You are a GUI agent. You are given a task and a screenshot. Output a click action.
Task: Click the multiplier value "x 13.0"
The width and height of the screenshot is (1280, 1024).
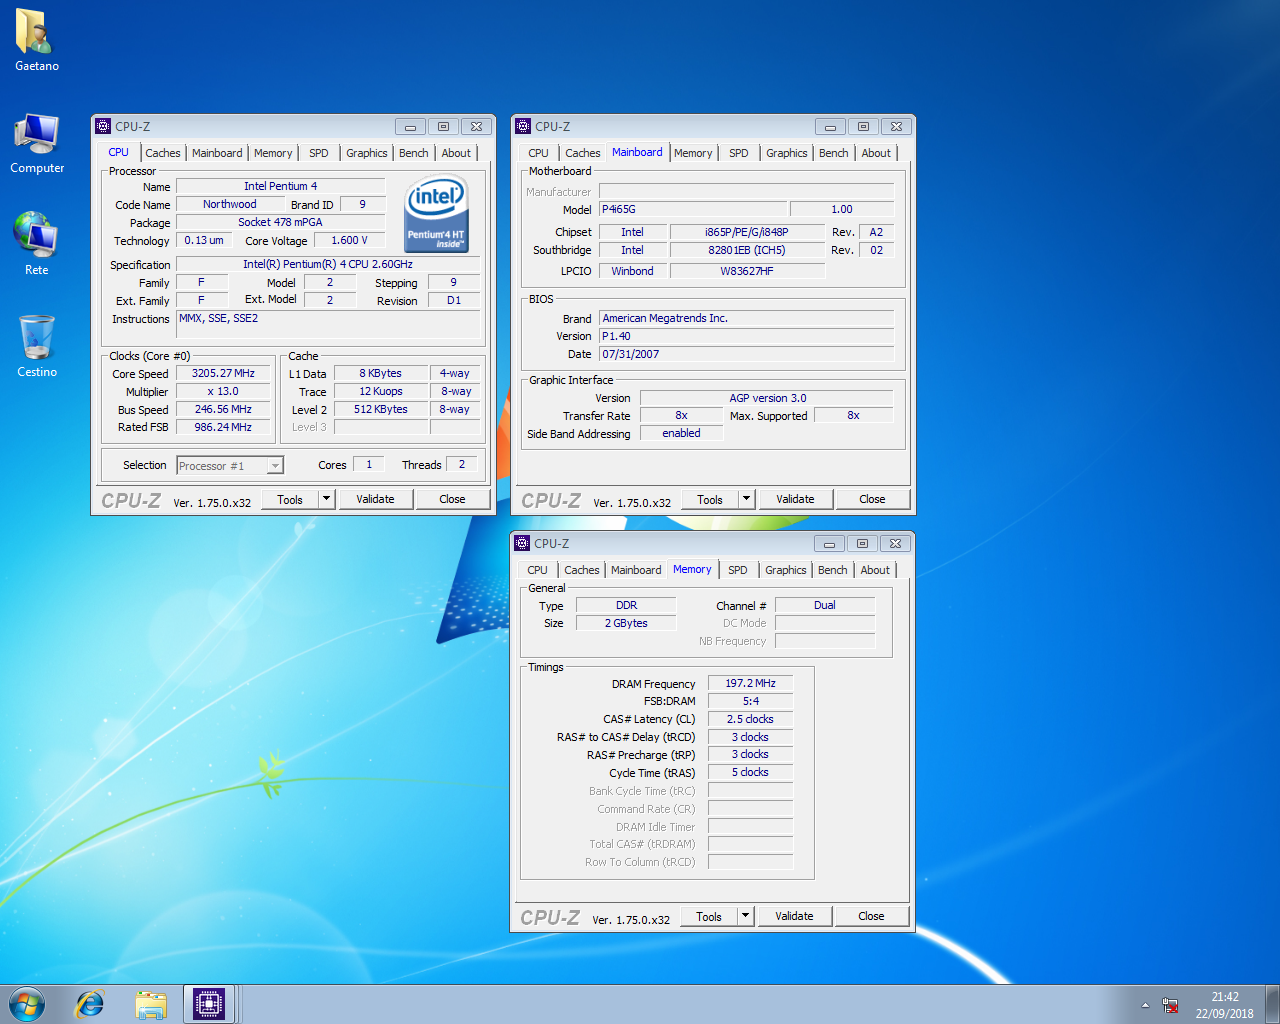point(224,391)
